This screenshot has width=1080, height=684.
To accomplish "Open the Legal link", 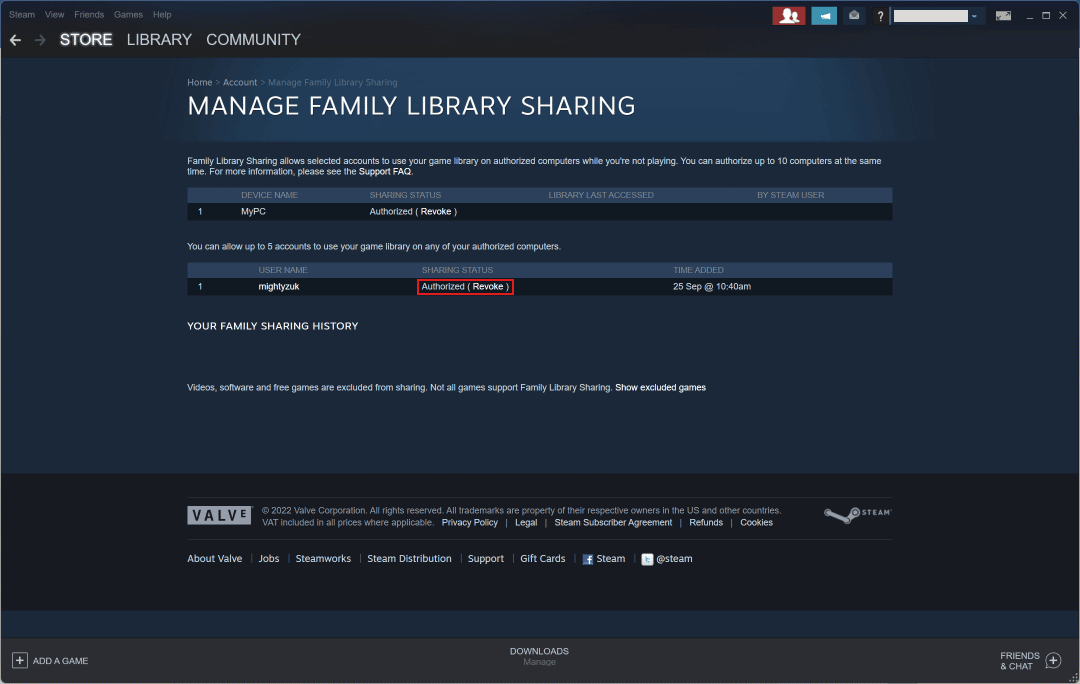I will [526, 523].
